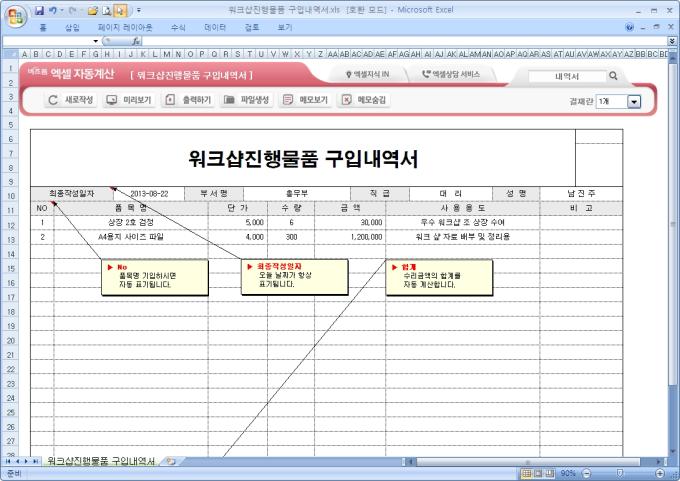Open the 수식 ribbon tab
Screen dimensions: 680x481
pyautogui.click(x=178, y=28)
